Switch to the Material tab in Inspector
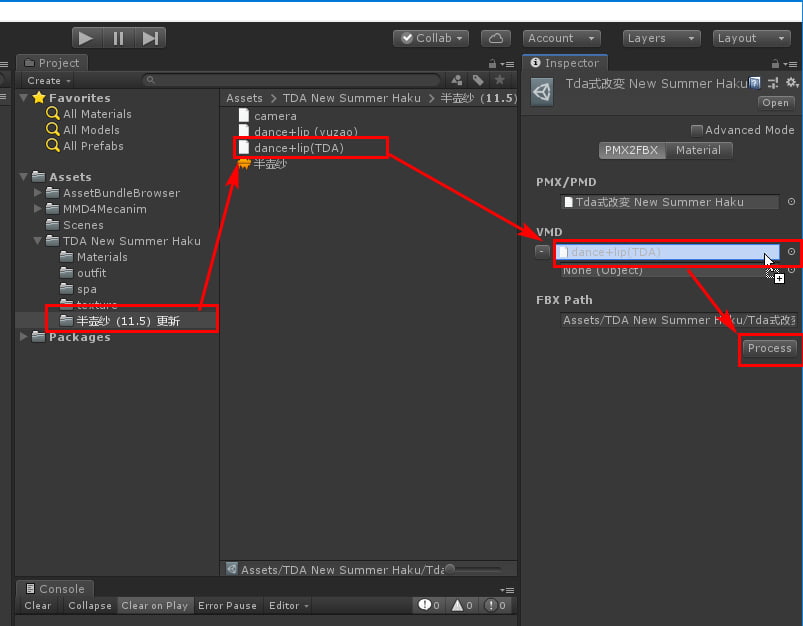Viewport: 803px width, 626px height. (698, 150)
